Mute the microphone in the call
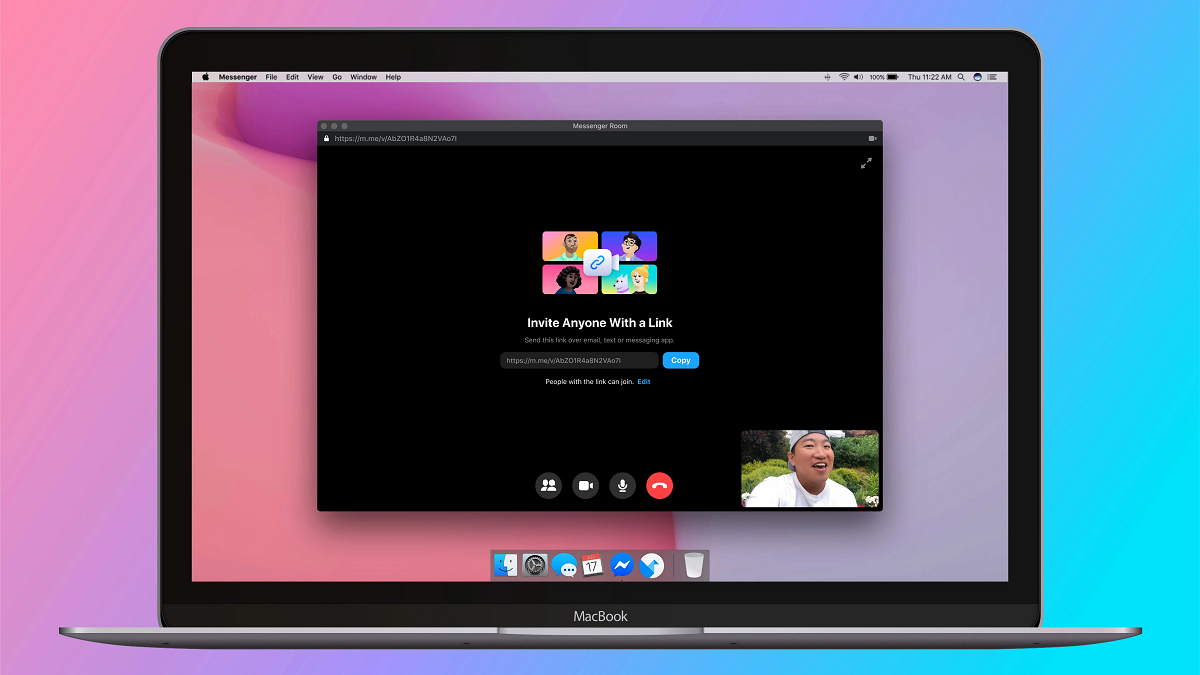The width and height of the screenshot is (1200, 675). 622,486
